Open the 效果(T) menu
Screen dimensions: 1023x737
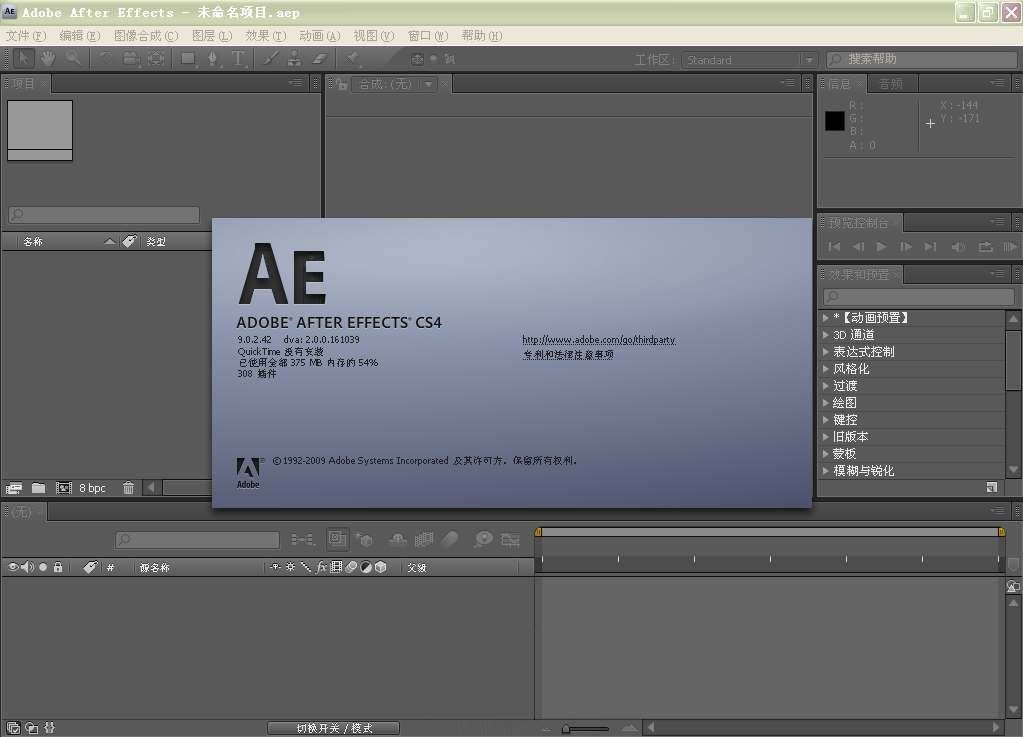[x=264, y=35]
